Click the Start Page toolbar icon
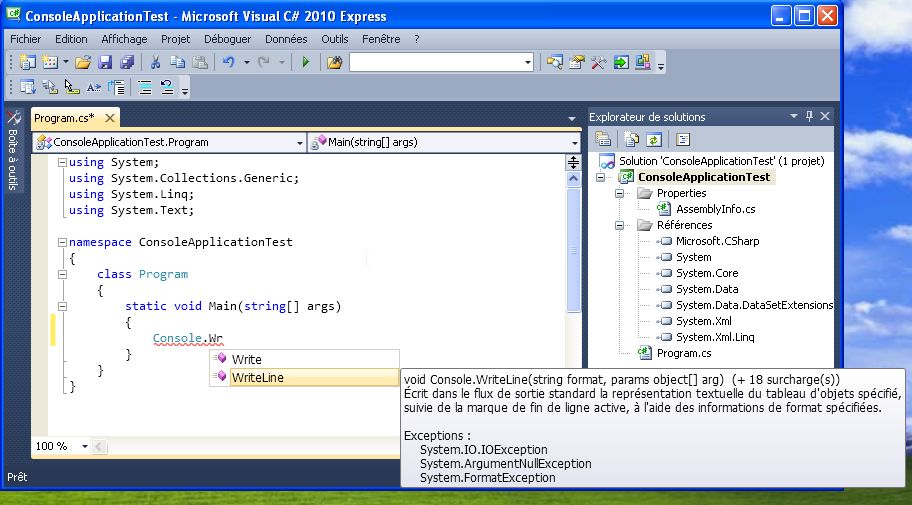Viewport: 912px width, 505px height. (621, 62)
